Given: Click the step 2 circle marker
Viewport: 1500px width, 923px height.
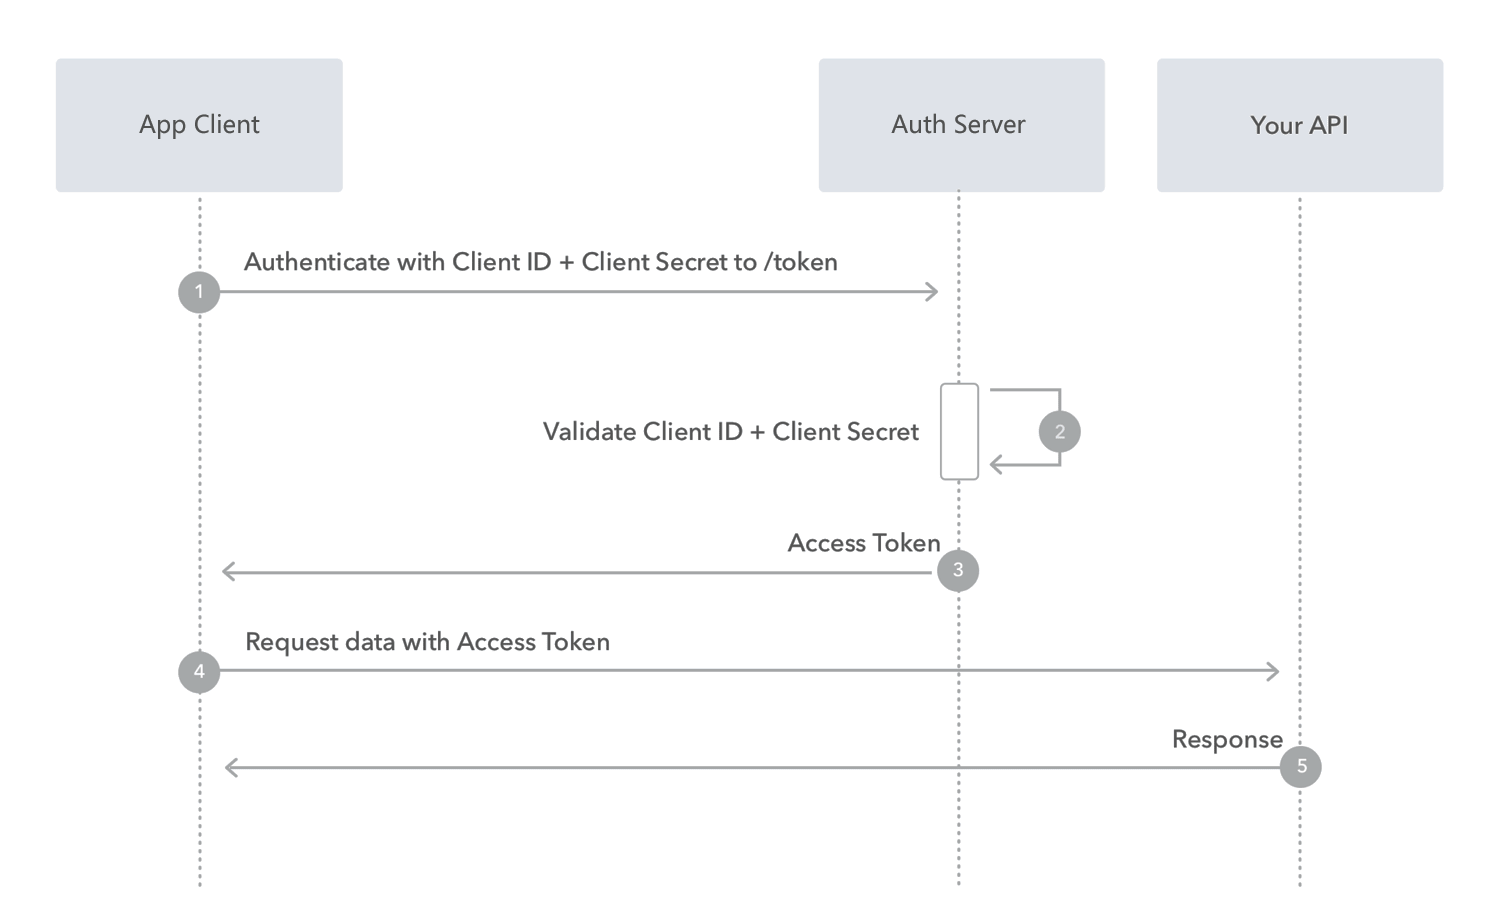Looking at the screenshot, I should click(x=1060, y=432).
